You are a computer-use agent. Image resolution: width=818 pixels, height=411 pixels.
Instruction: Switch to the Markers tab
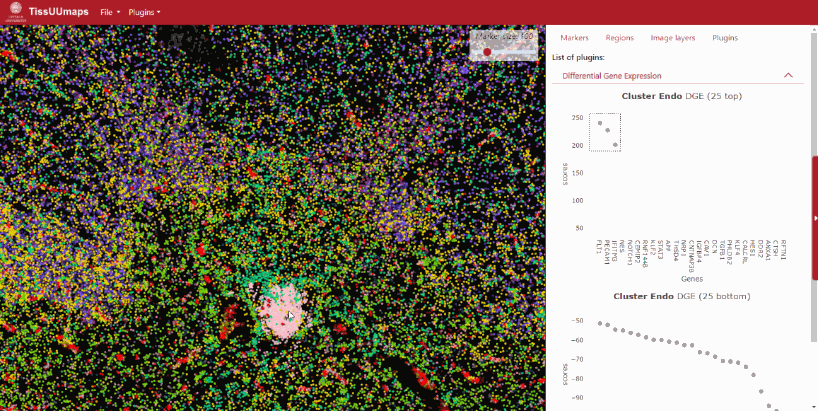click(x=574, y=38)
